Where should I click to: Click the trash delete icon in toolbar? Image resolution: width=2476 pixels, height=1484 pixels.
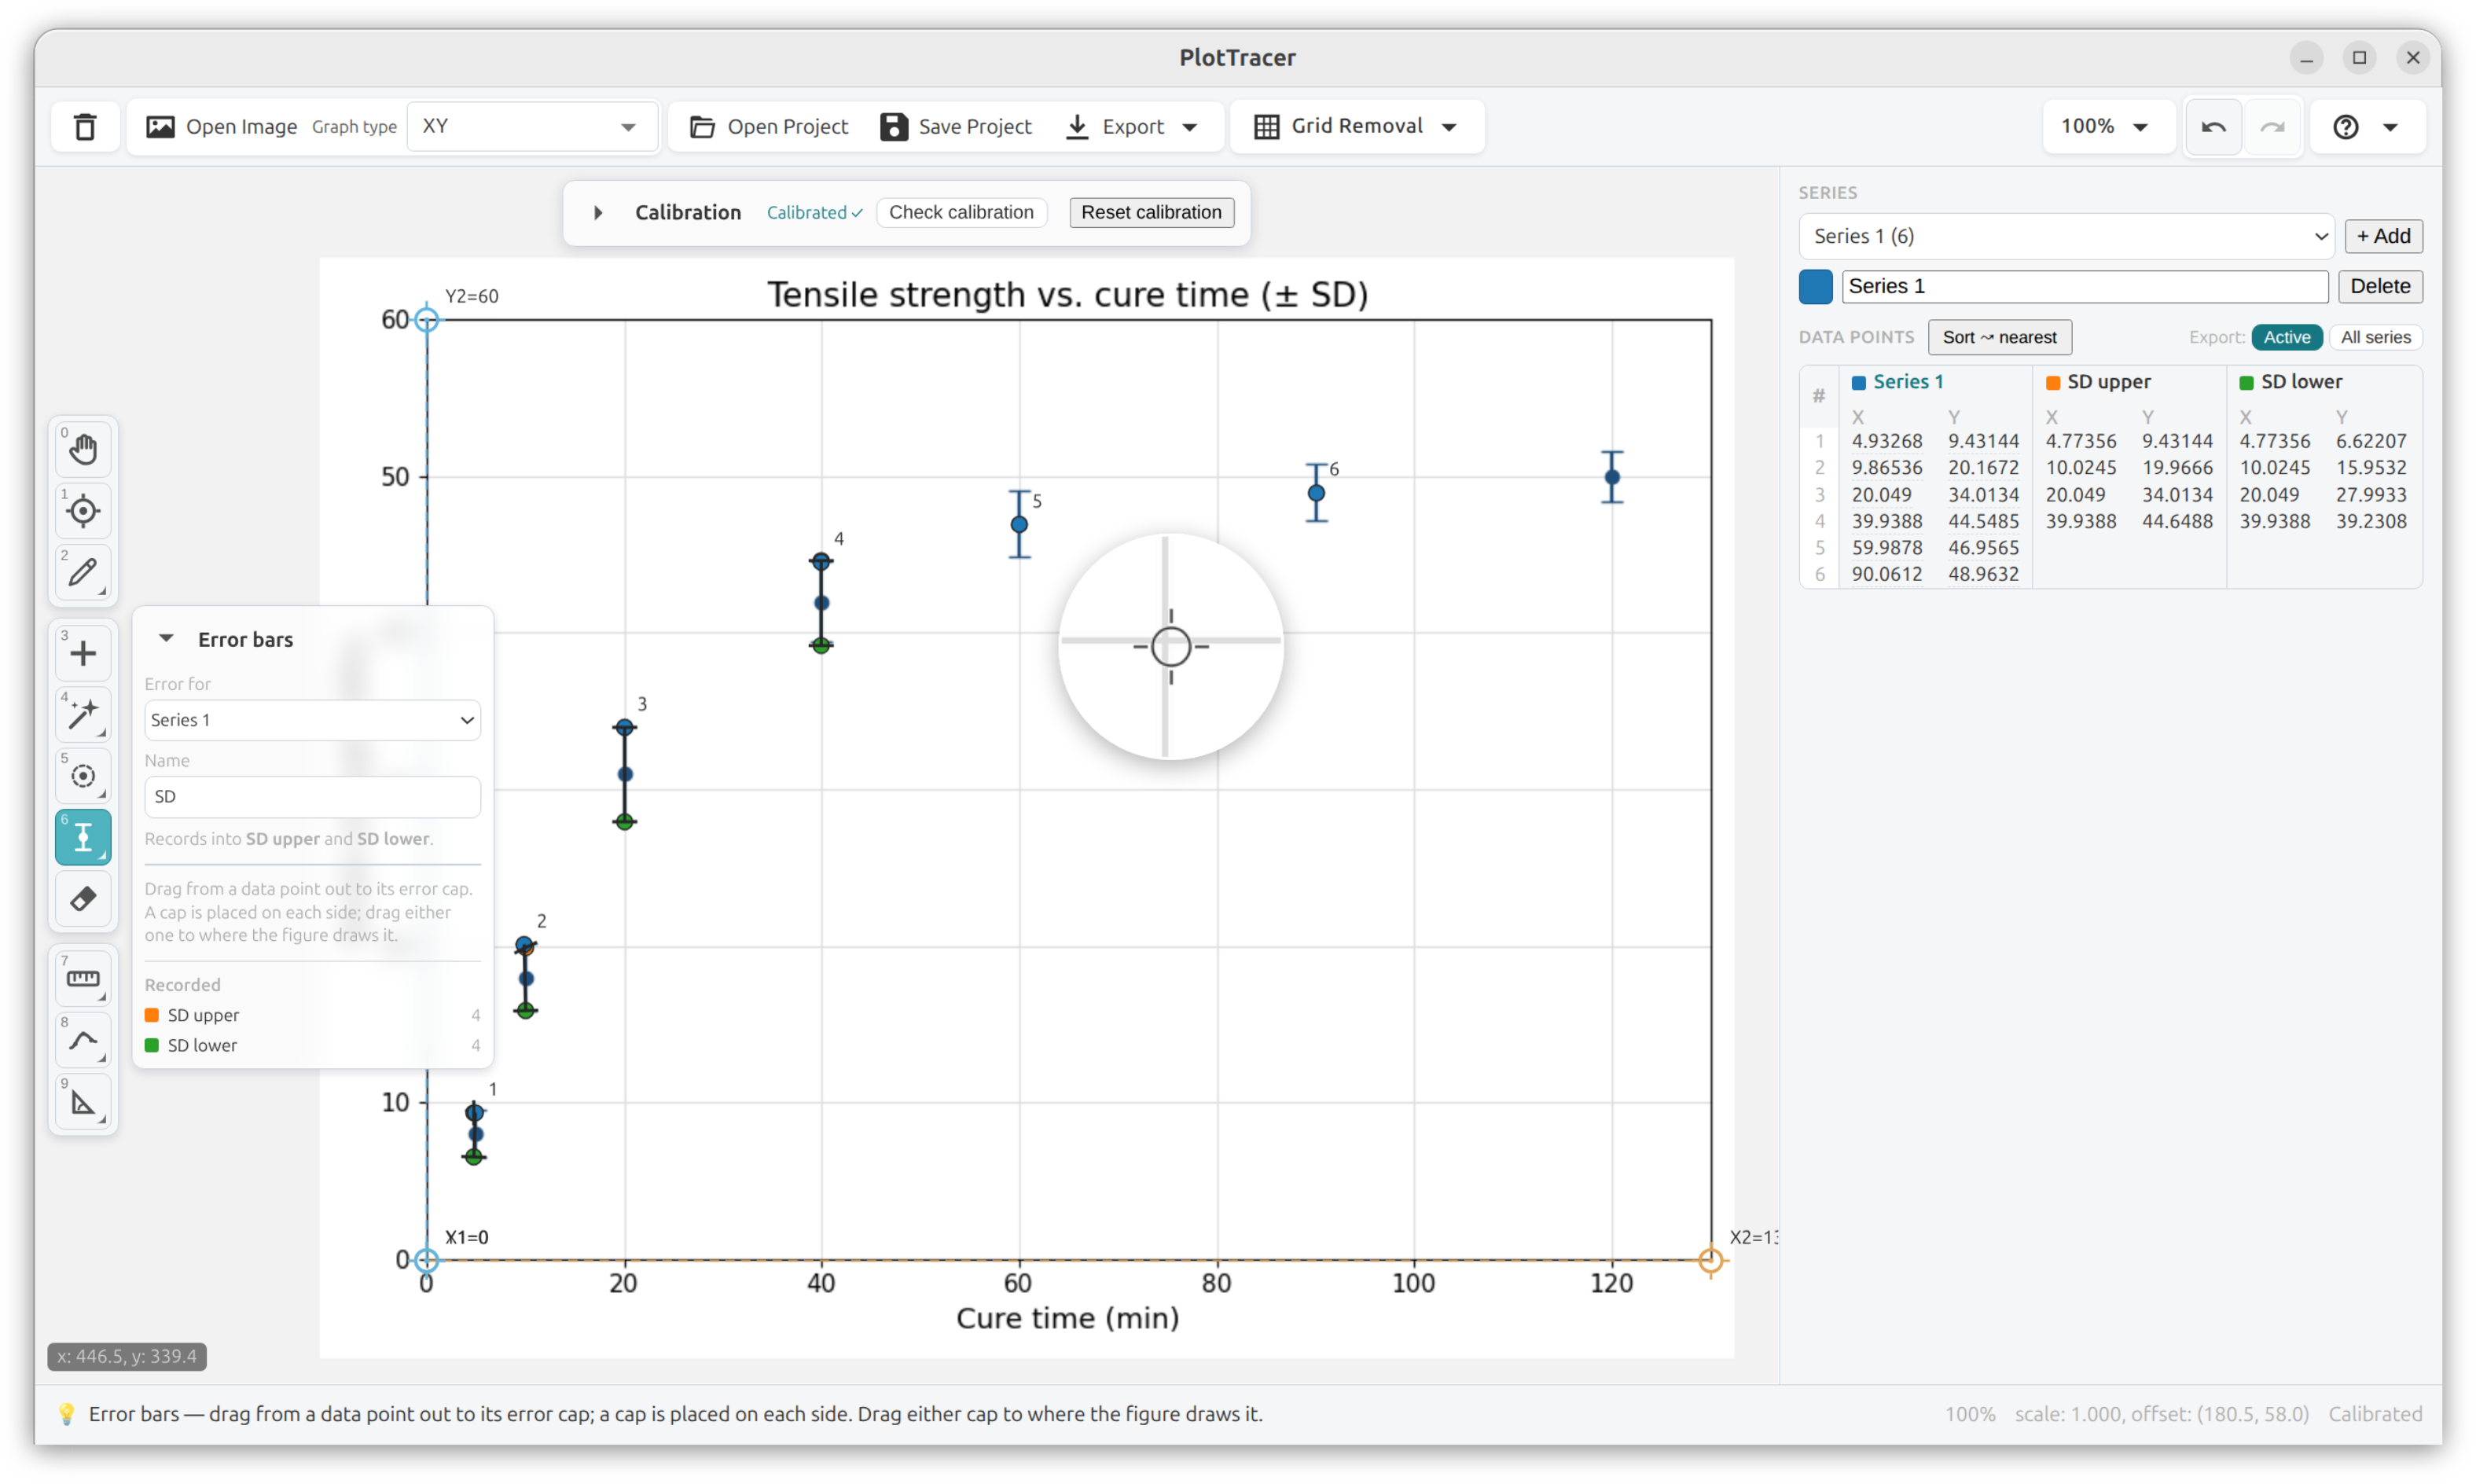[x=85, y=127]
